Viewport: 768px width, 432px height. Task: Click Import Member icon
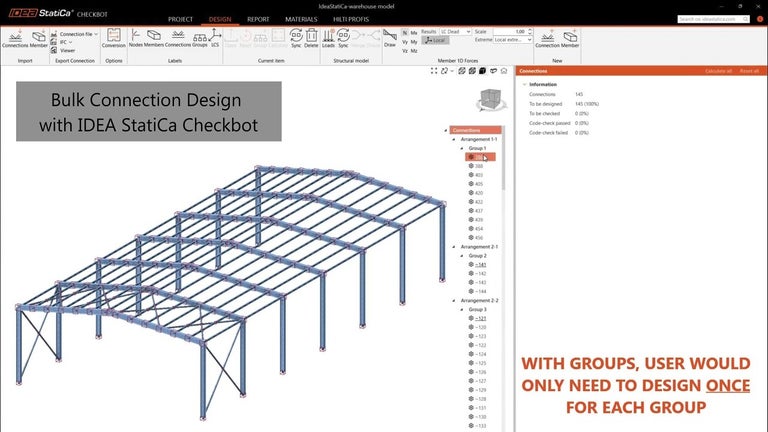(39, 39)
